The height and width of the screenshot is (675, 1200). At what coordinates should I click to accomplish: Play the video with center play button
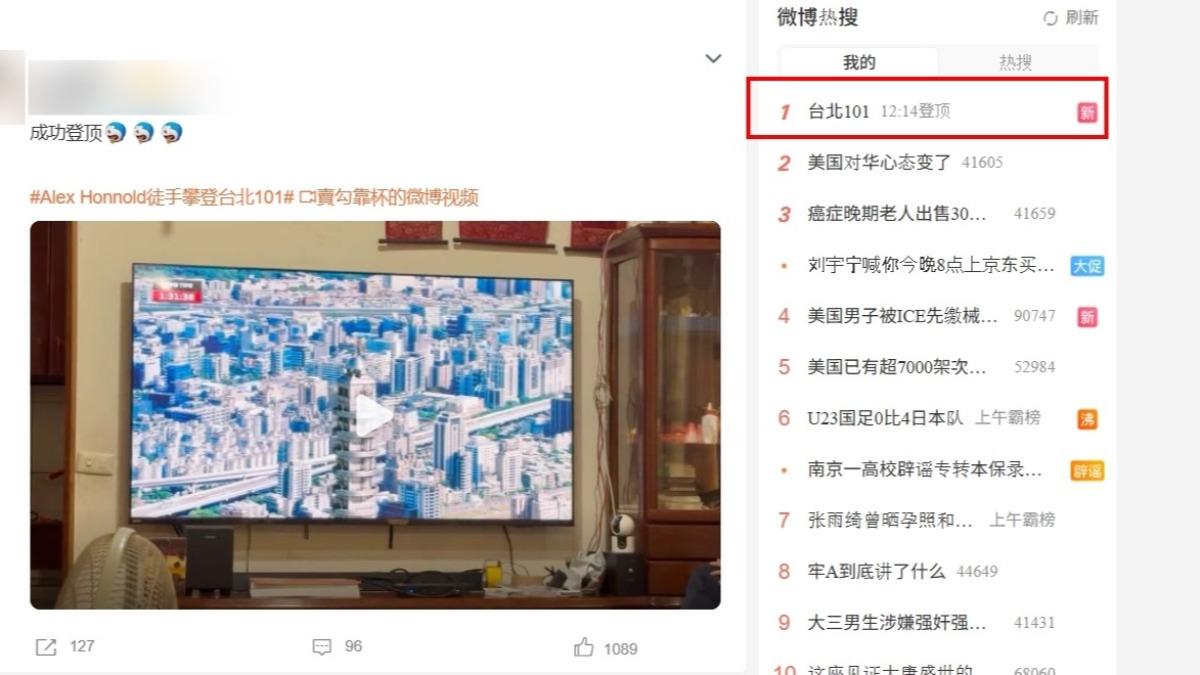pyautogui.click(x=373, y=416)
